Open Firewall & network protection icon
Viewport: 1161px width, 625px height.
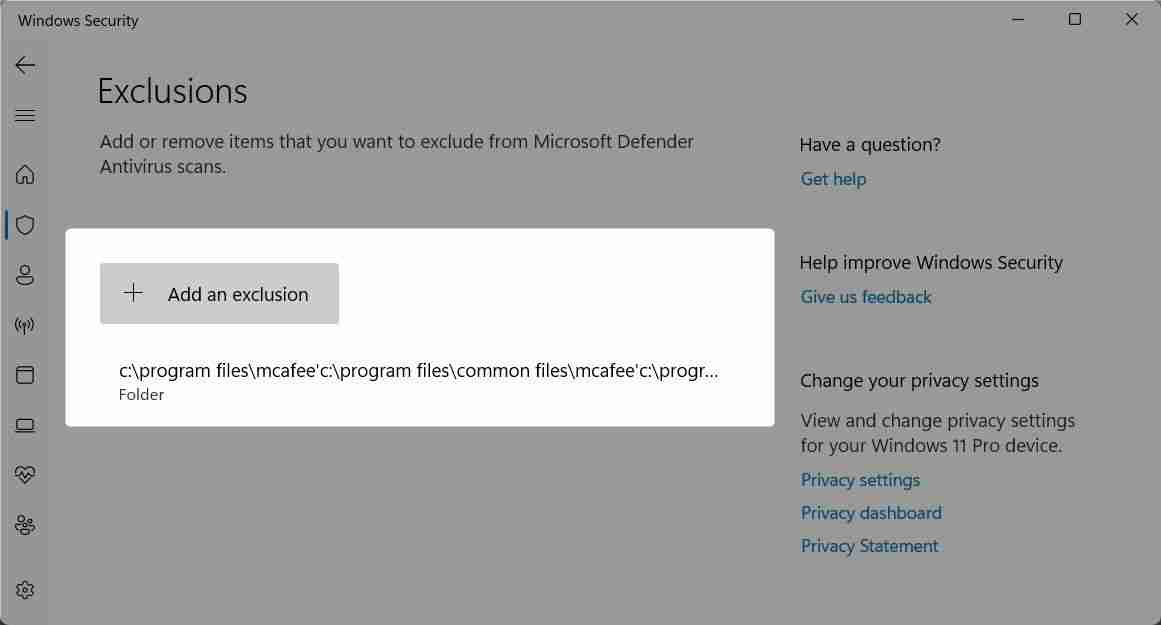(25, 324)
